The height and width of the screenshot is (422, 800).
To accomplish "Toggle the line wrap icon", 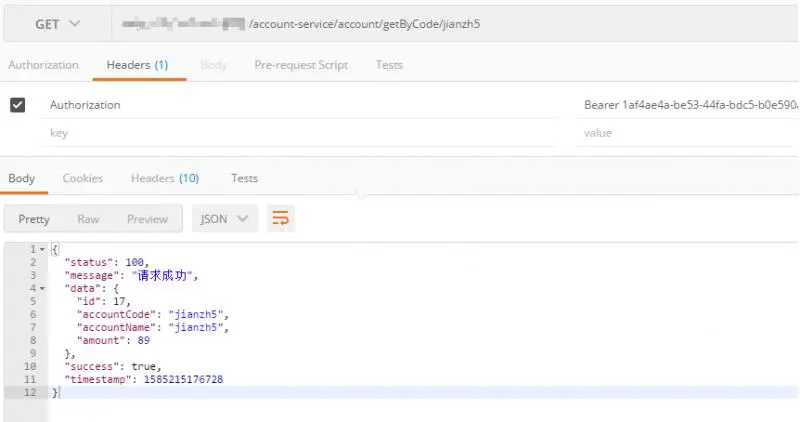I will (281, 218).
